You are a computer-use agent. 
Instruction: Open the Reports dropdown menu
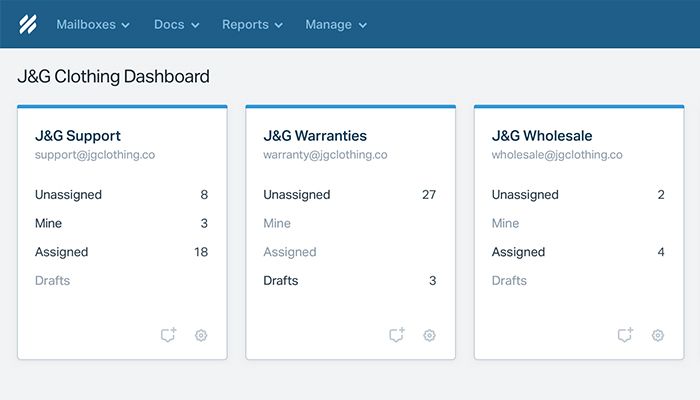252,24
